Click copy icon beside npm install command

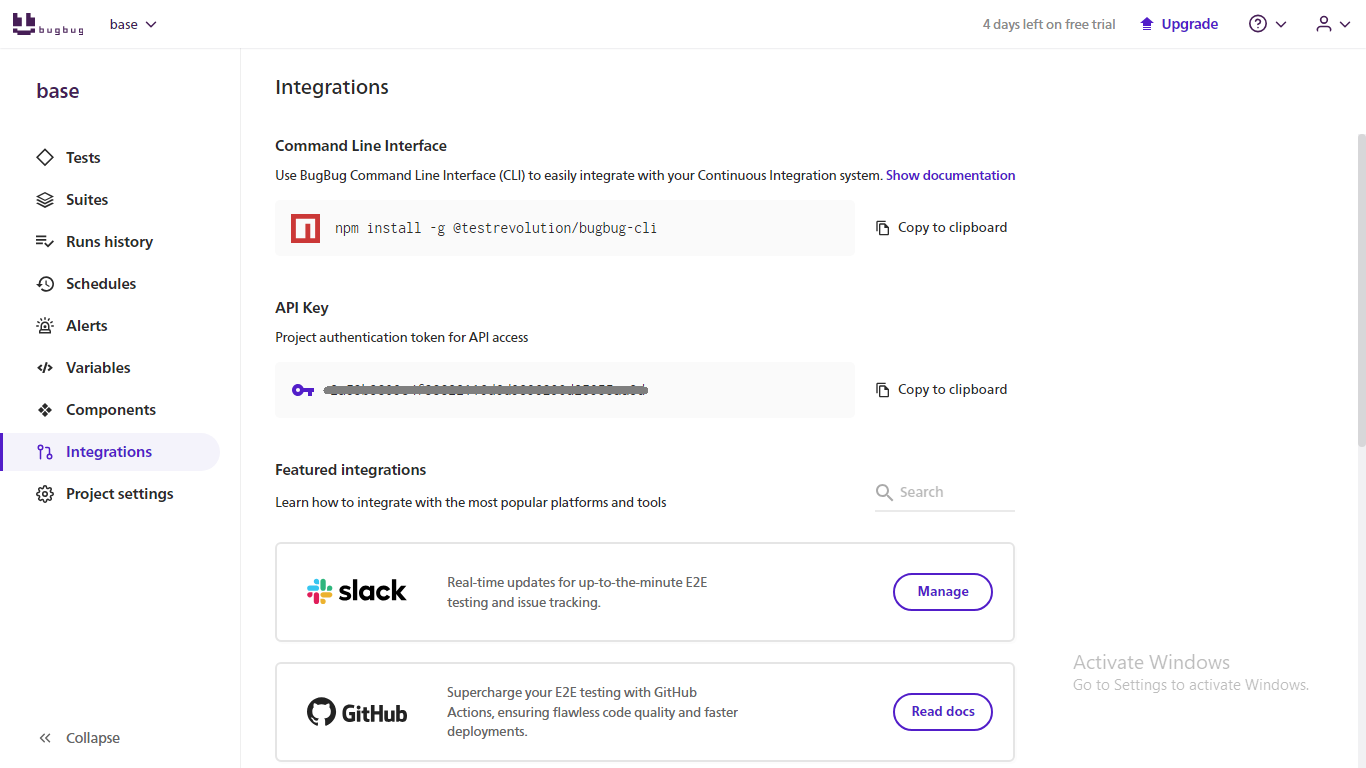coord(883,228)
